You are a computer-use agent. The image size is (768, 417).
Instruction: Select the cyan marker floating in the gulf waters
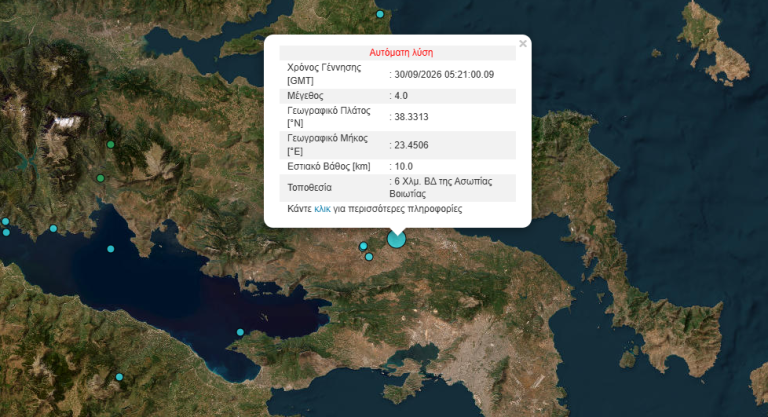pos(111,249)
